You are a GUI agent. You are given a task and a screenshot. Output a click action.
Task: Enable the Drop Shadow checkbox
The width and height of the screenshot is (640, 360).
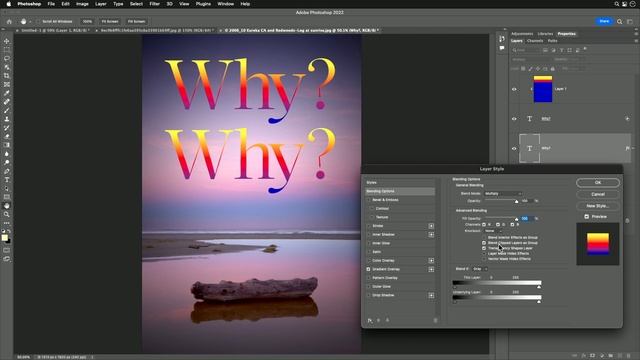coord(368,295)
